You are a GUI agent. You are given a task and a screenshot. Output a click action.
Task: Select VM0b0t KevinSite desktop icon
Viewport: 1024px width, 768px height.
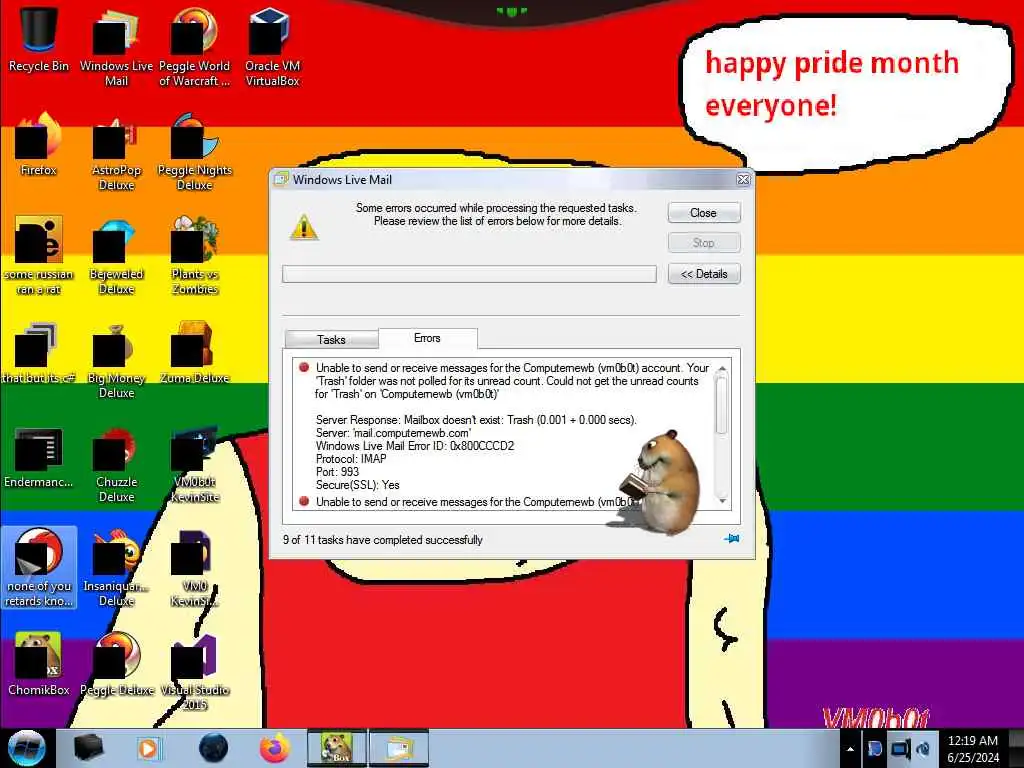[x=194, y=465]
